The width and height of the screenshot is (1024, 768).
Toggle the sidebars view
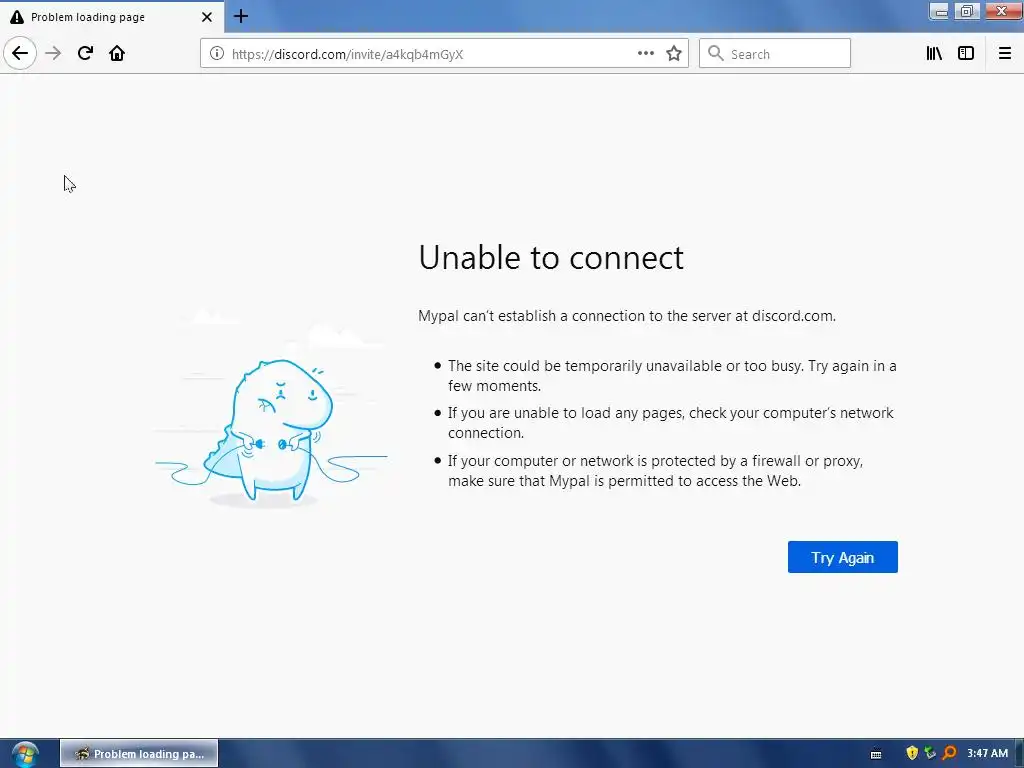[x=966, y=54]
